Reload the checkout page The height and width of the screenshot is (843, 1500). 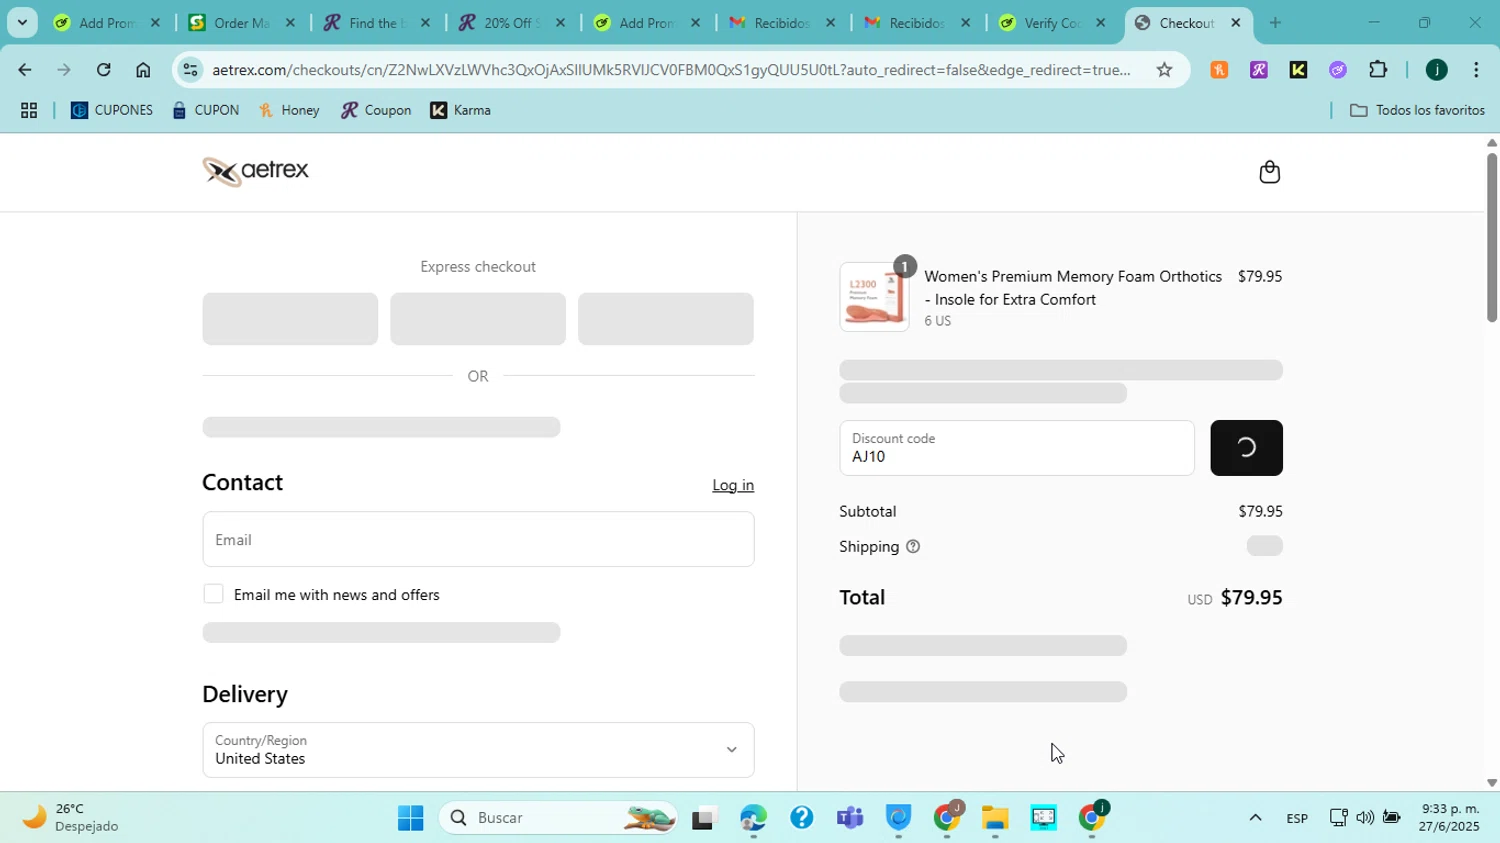pyautogui.click(x=103, y=70)
